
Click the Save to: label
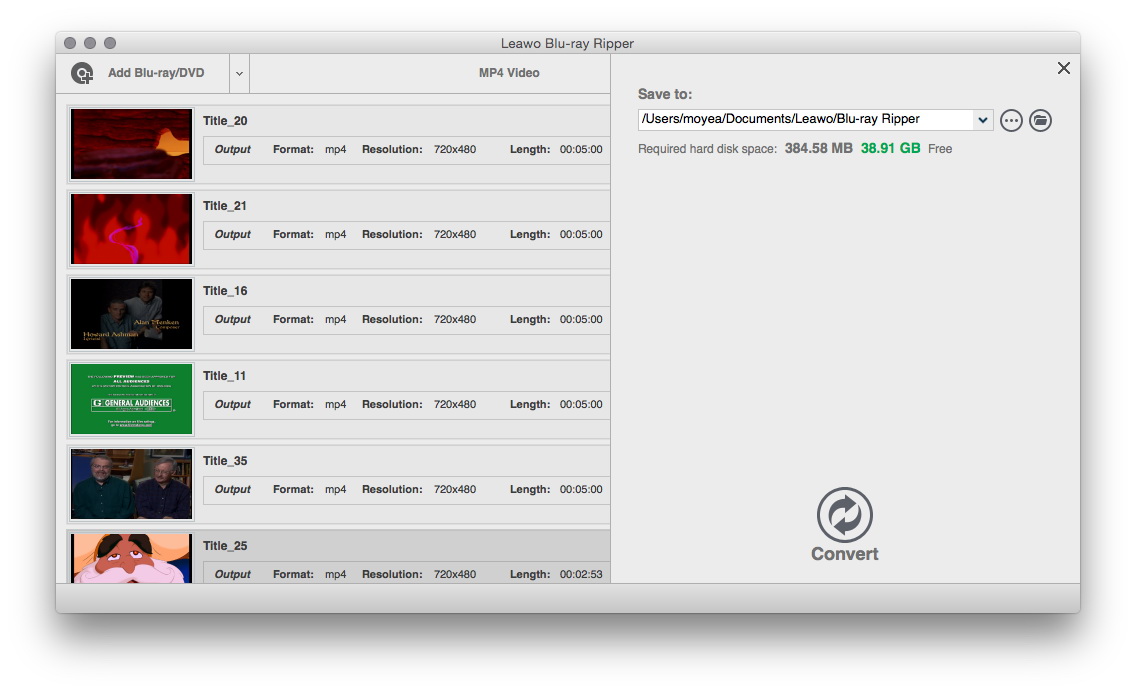(x=665, y=94)
